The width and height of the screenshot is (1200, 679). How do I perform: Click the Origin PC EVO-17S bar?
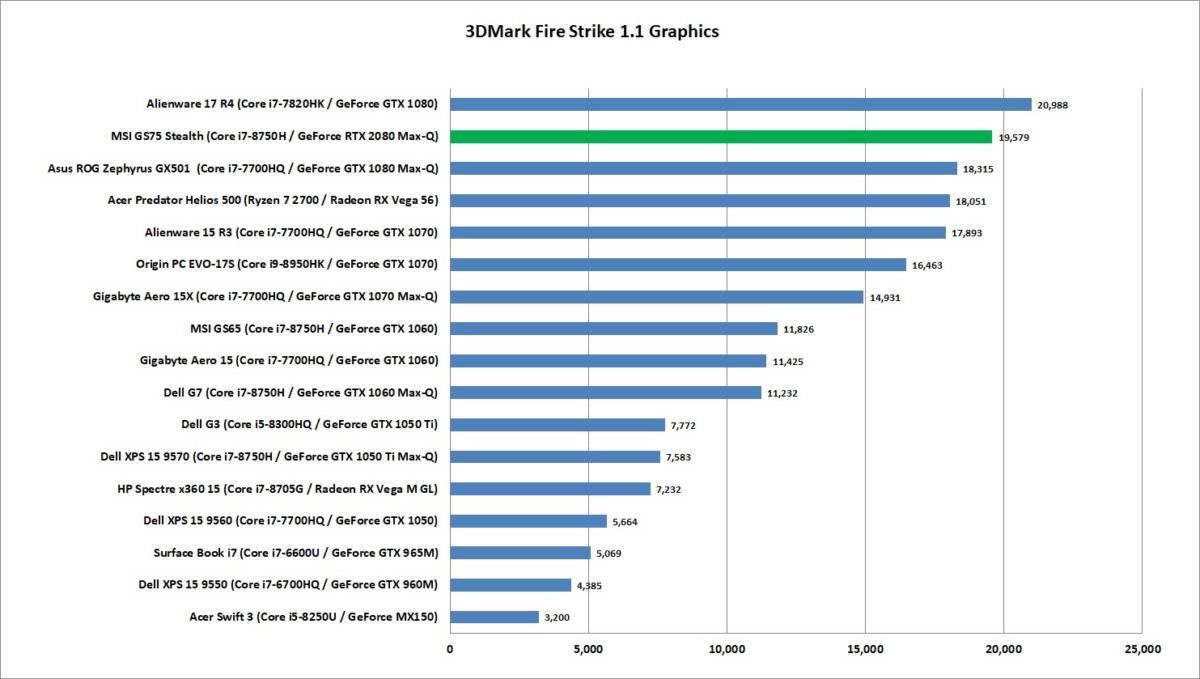[x=678, y=264]
